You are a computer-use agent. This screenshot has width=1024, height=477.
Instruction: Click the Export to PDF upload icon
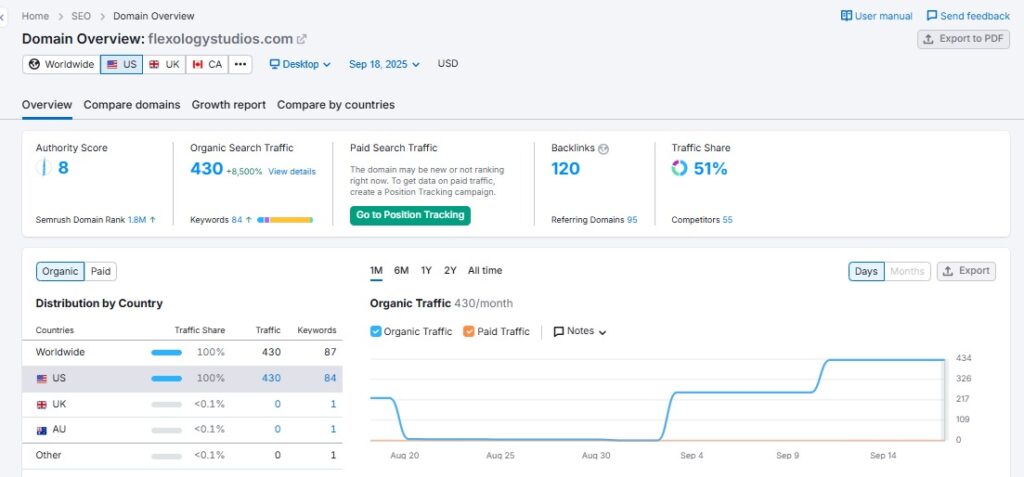click(x=928, y=39)
